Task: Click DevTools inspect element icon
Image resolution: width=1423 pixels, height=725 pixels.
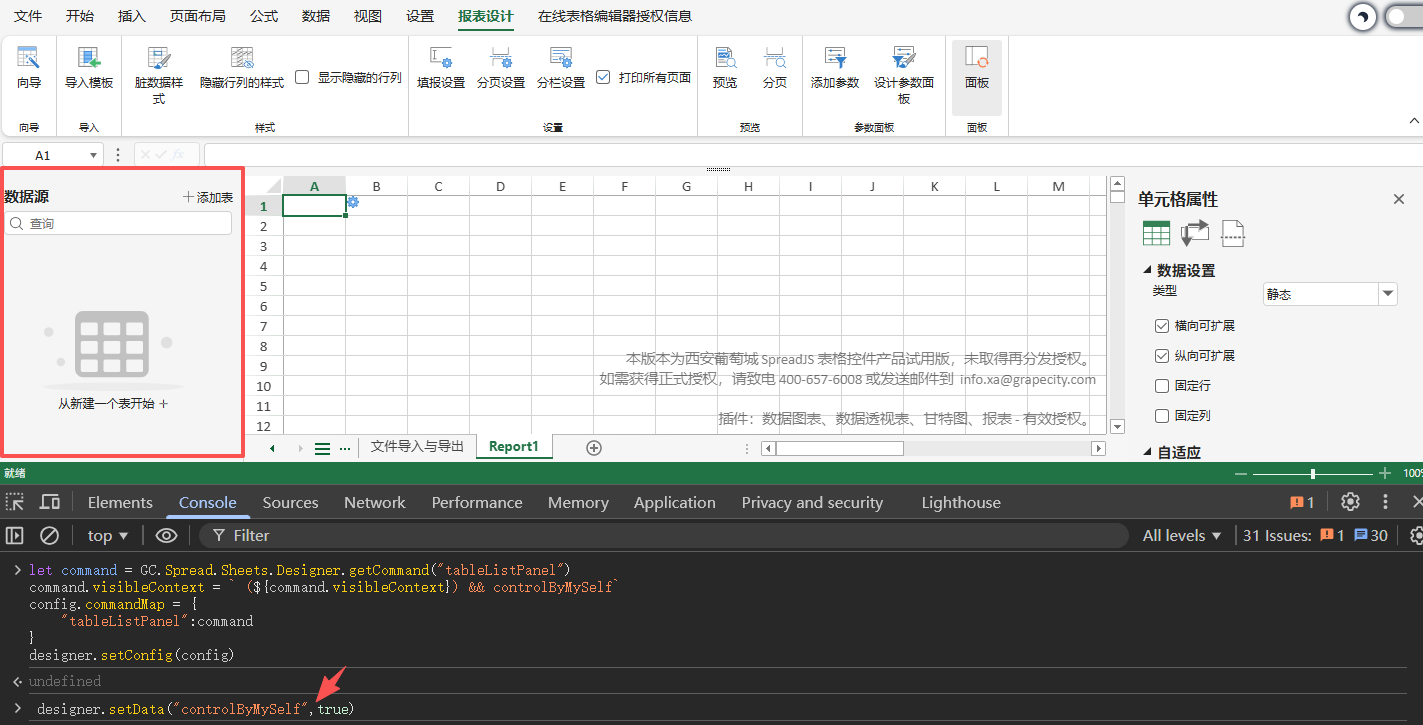Action: [x=14, y=502]
